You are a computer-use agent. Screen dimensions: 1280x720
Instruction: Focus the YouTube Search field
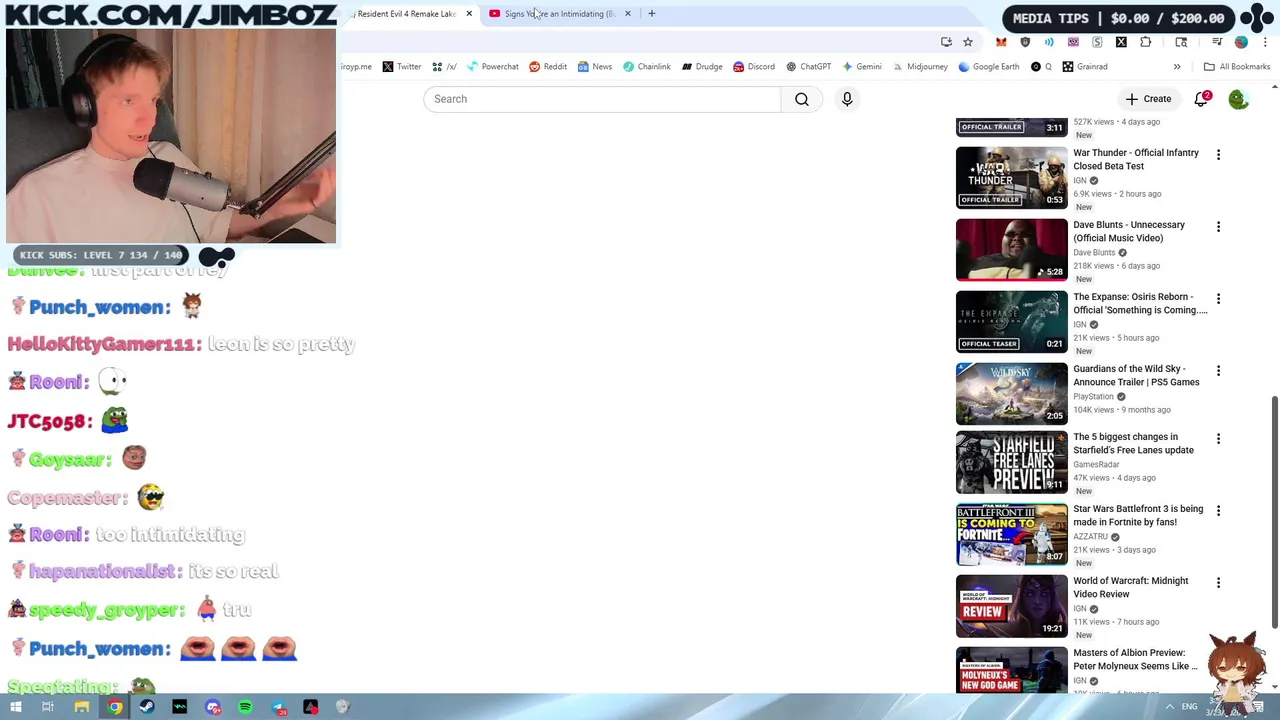pos(602,99)
